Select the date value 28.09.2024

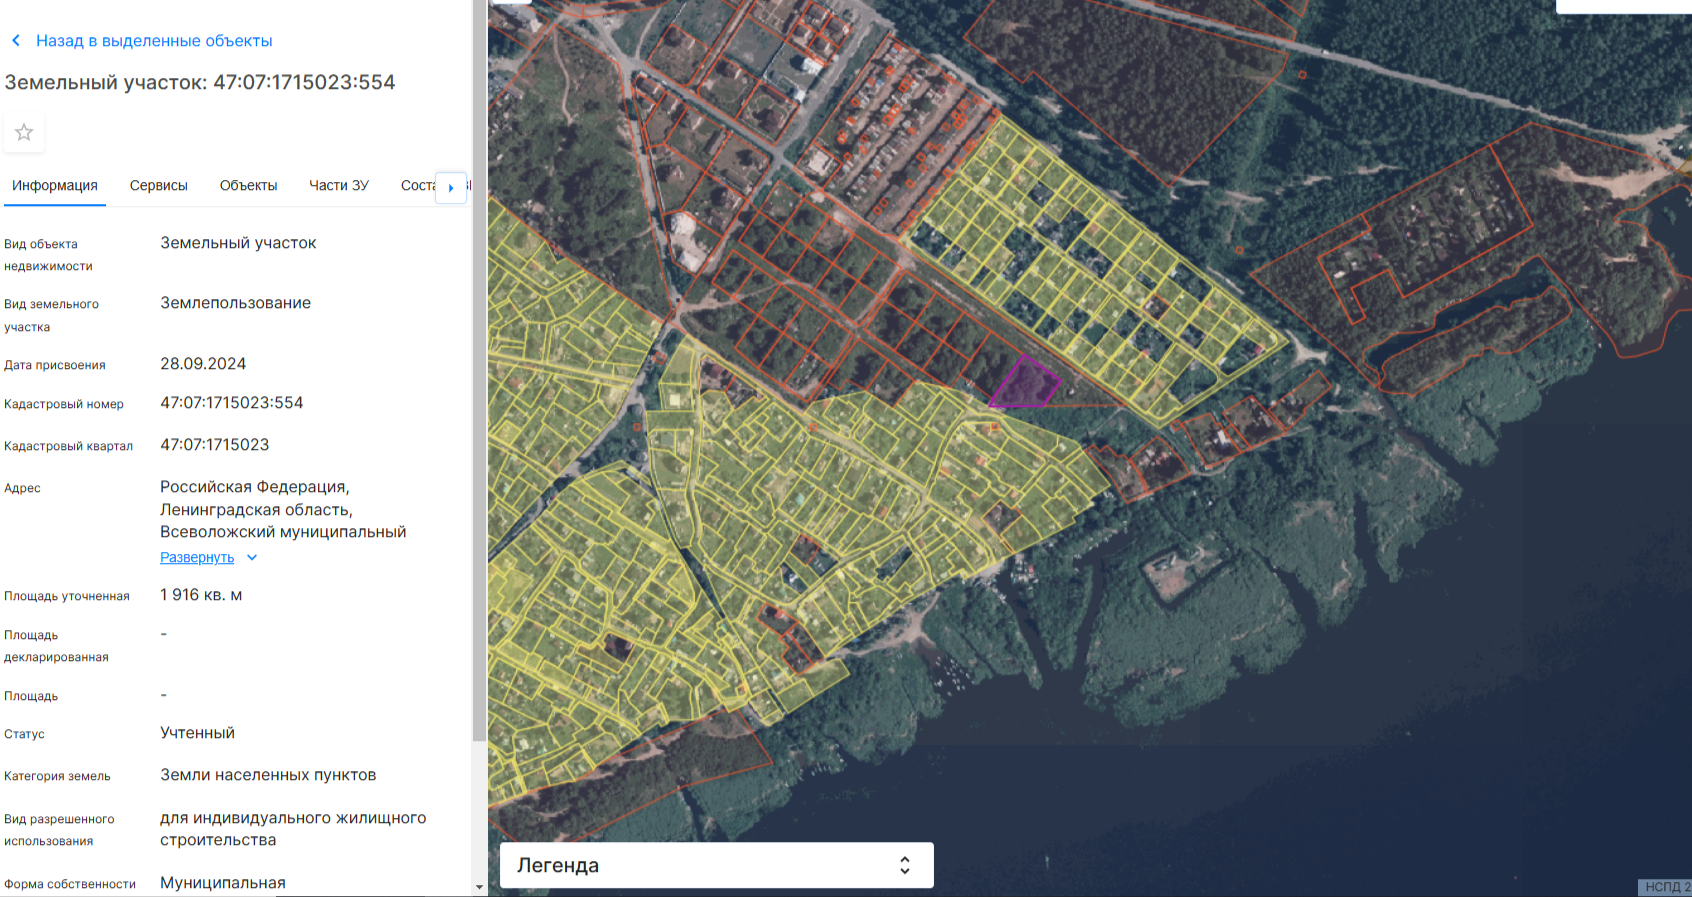pos(203,364)
